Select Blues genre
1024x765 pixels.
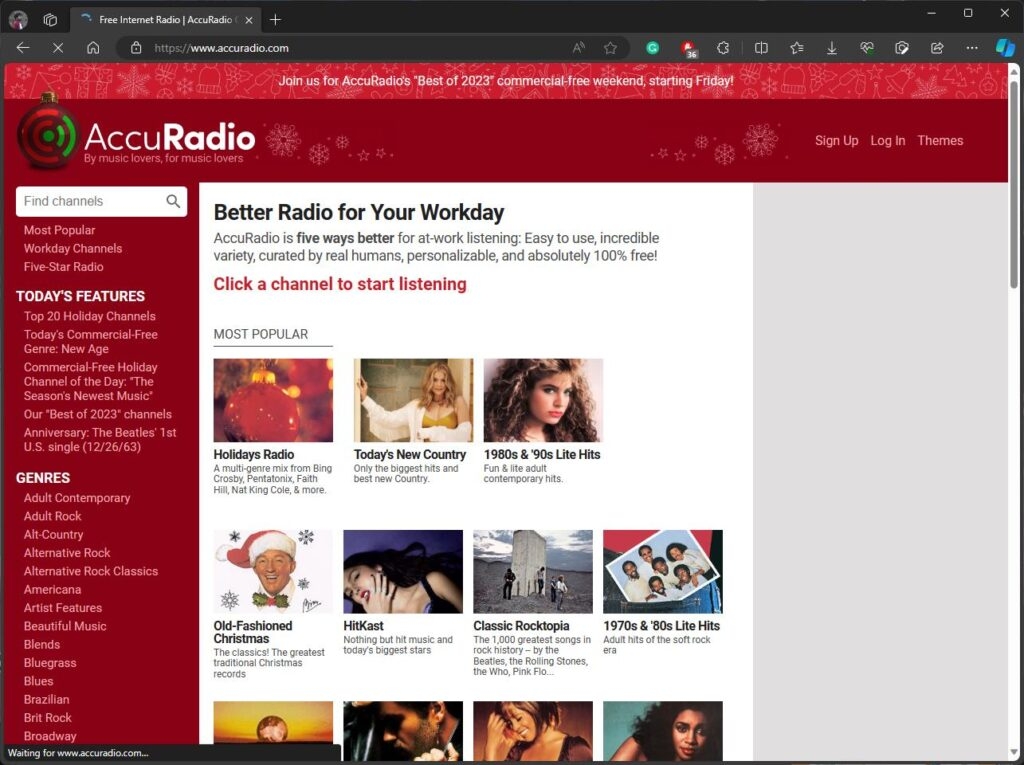[x=39, y=681]
